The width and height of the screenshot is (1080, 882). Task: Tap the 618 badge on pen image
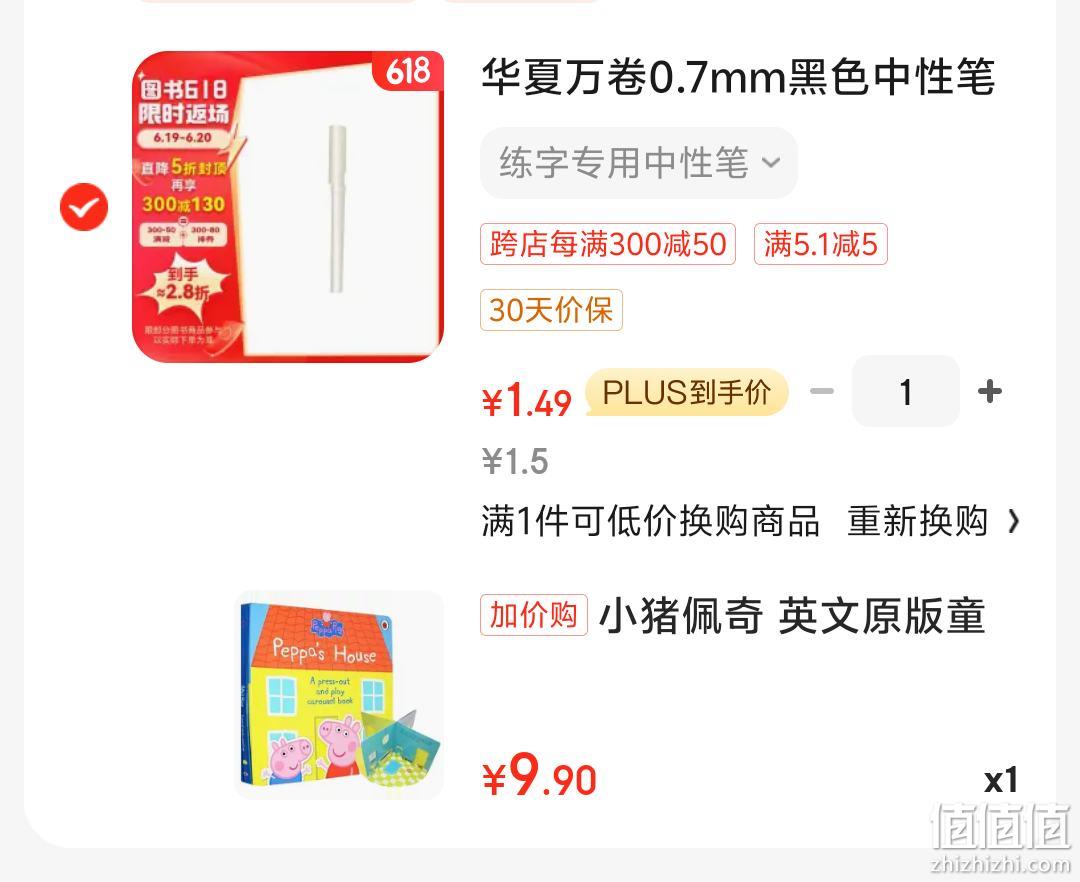click(408, 70)
